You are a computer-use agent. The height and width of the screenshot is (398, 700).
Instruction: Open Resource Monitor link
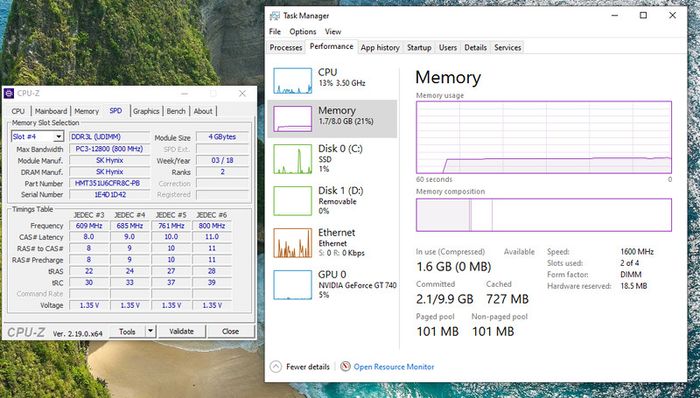pos(394,367)
